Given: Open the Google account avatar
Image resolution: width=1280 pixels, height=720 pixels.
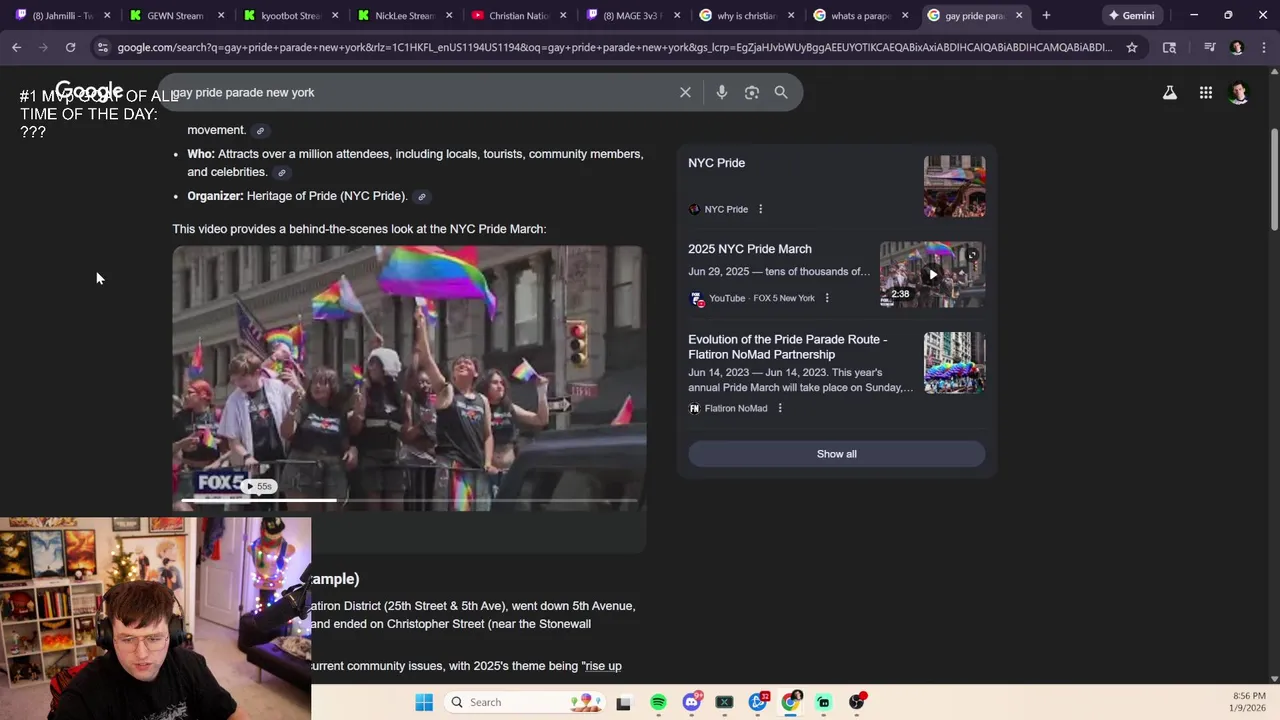Looking at the screenshot, I should tap(1239, 93).
